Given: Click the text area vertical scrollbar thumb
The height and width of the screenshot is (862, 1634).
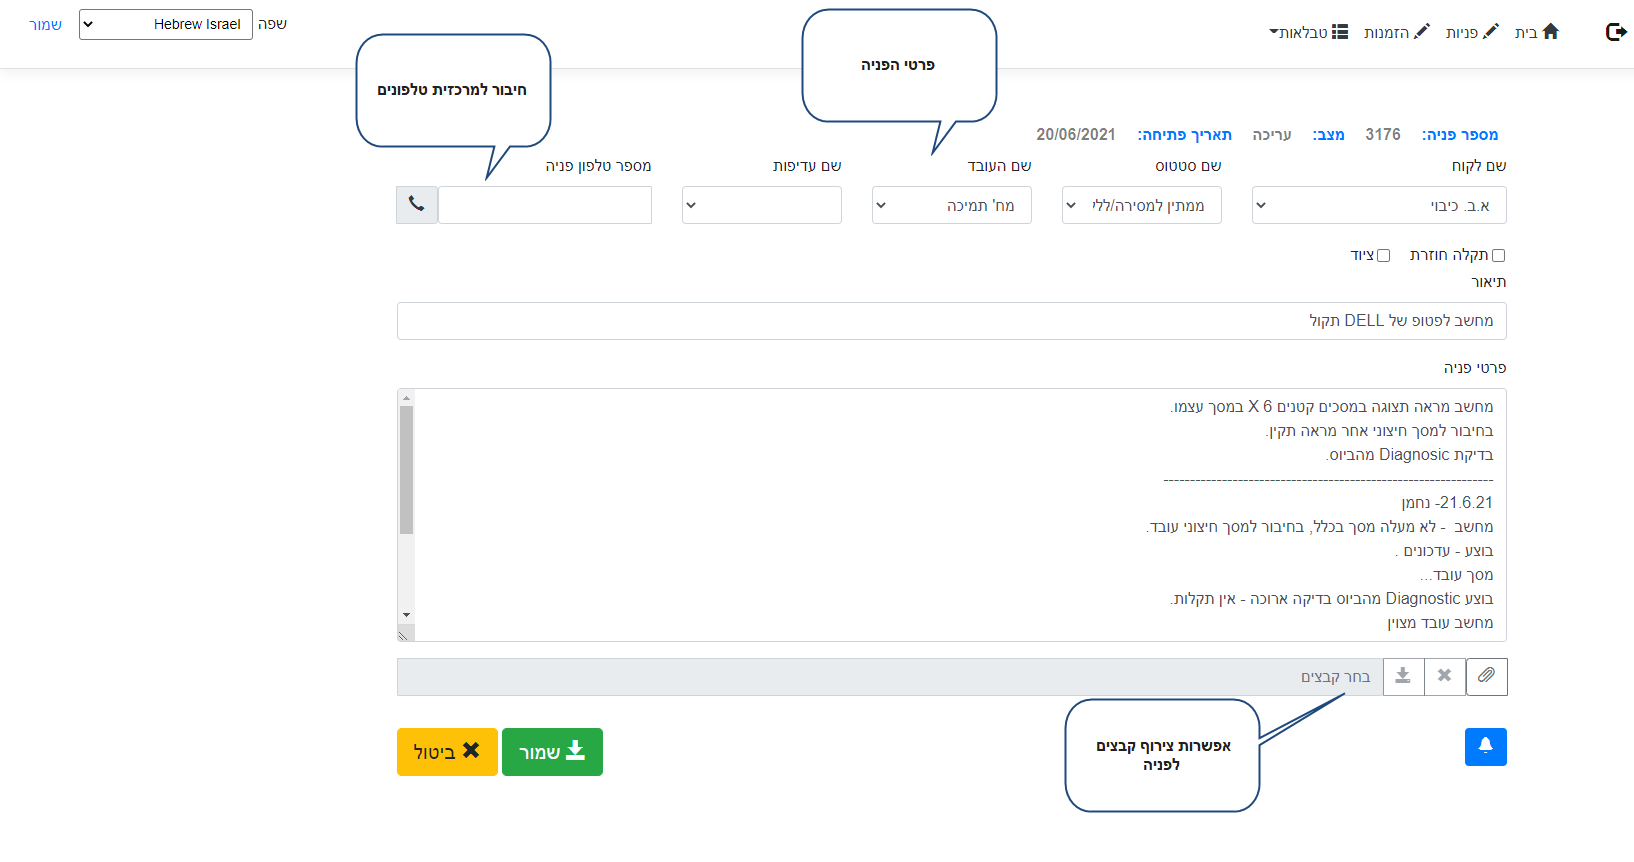Looking at the screenshot, I should pos(406,470).
